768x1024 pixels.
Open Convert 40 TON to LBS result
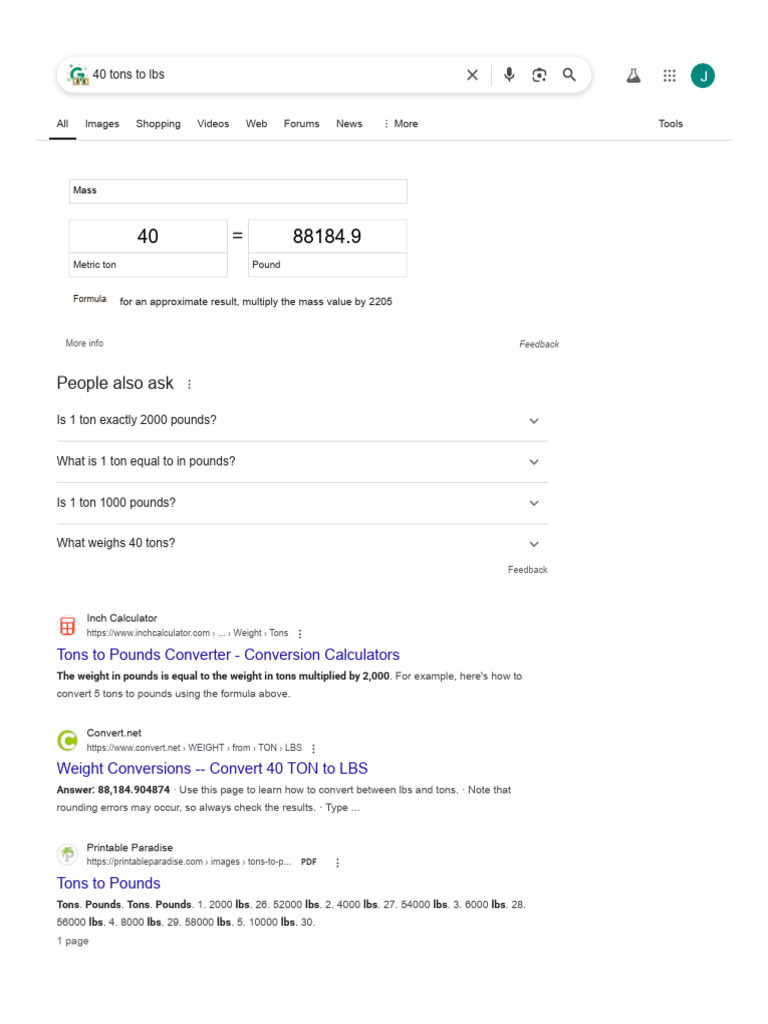coord(212,769)
